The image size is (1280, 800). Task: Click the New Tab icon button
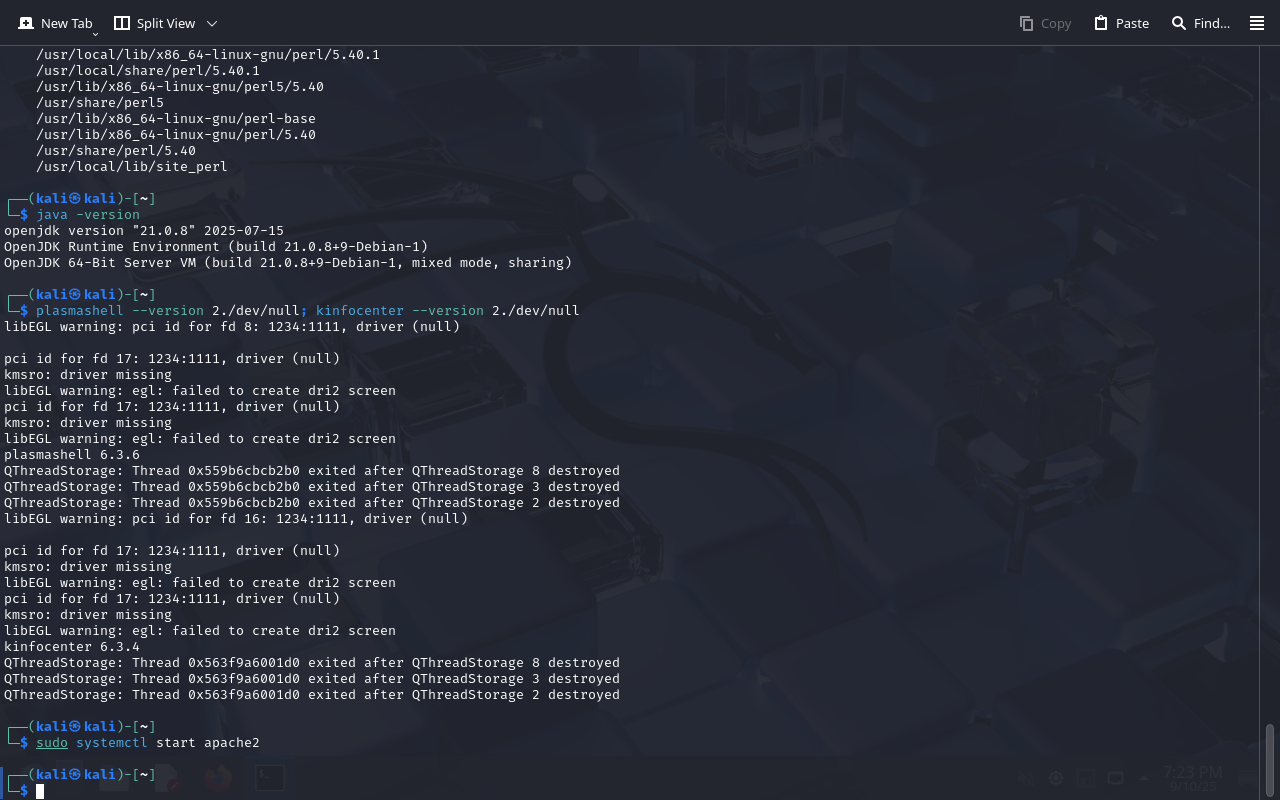coord(55,23)
